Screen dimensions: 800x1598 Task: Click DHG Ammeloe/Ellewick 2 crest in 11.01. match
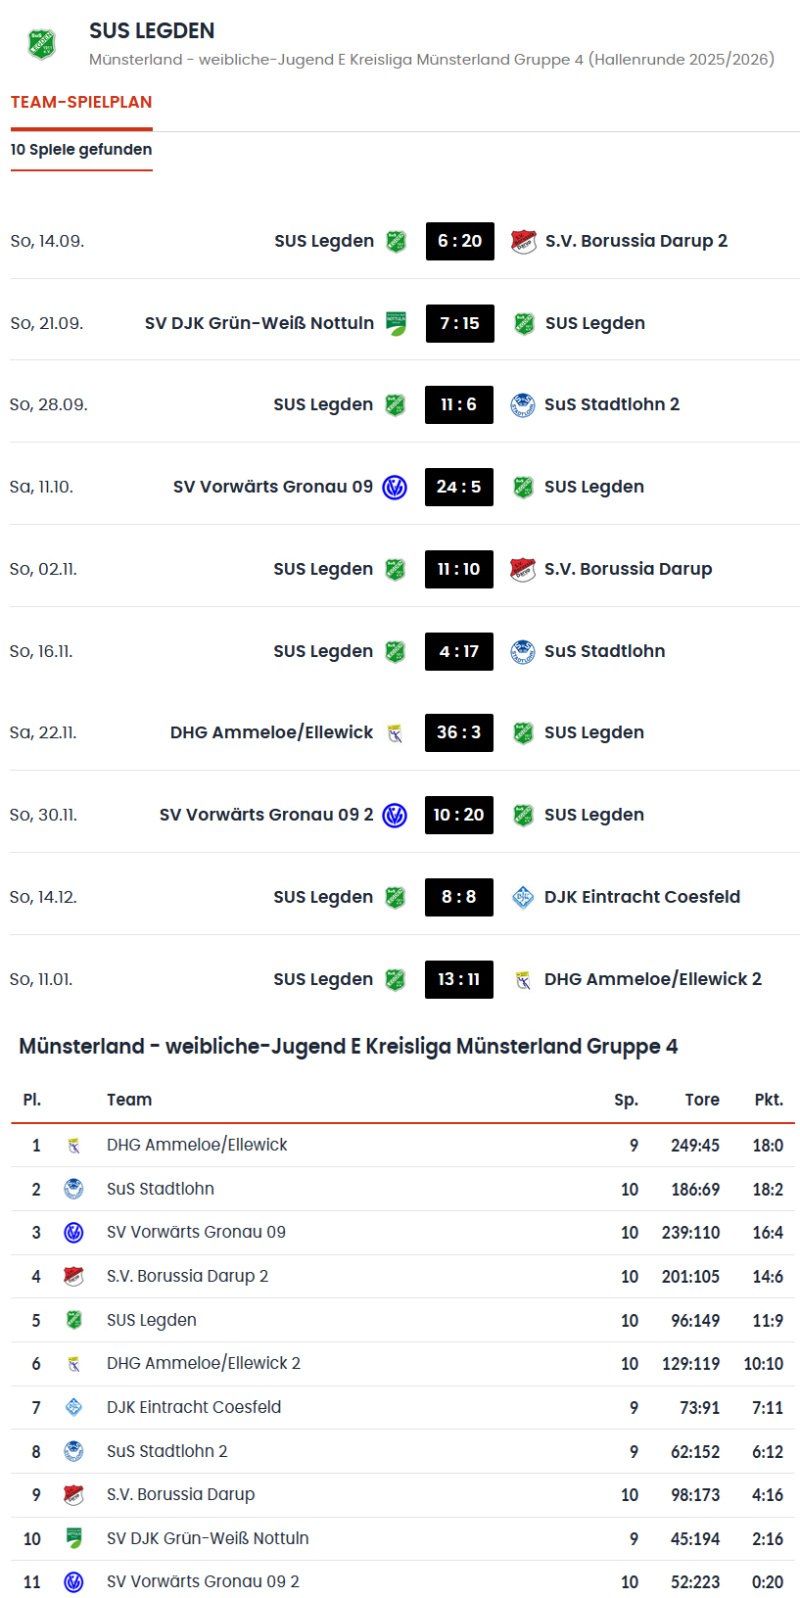522,979
